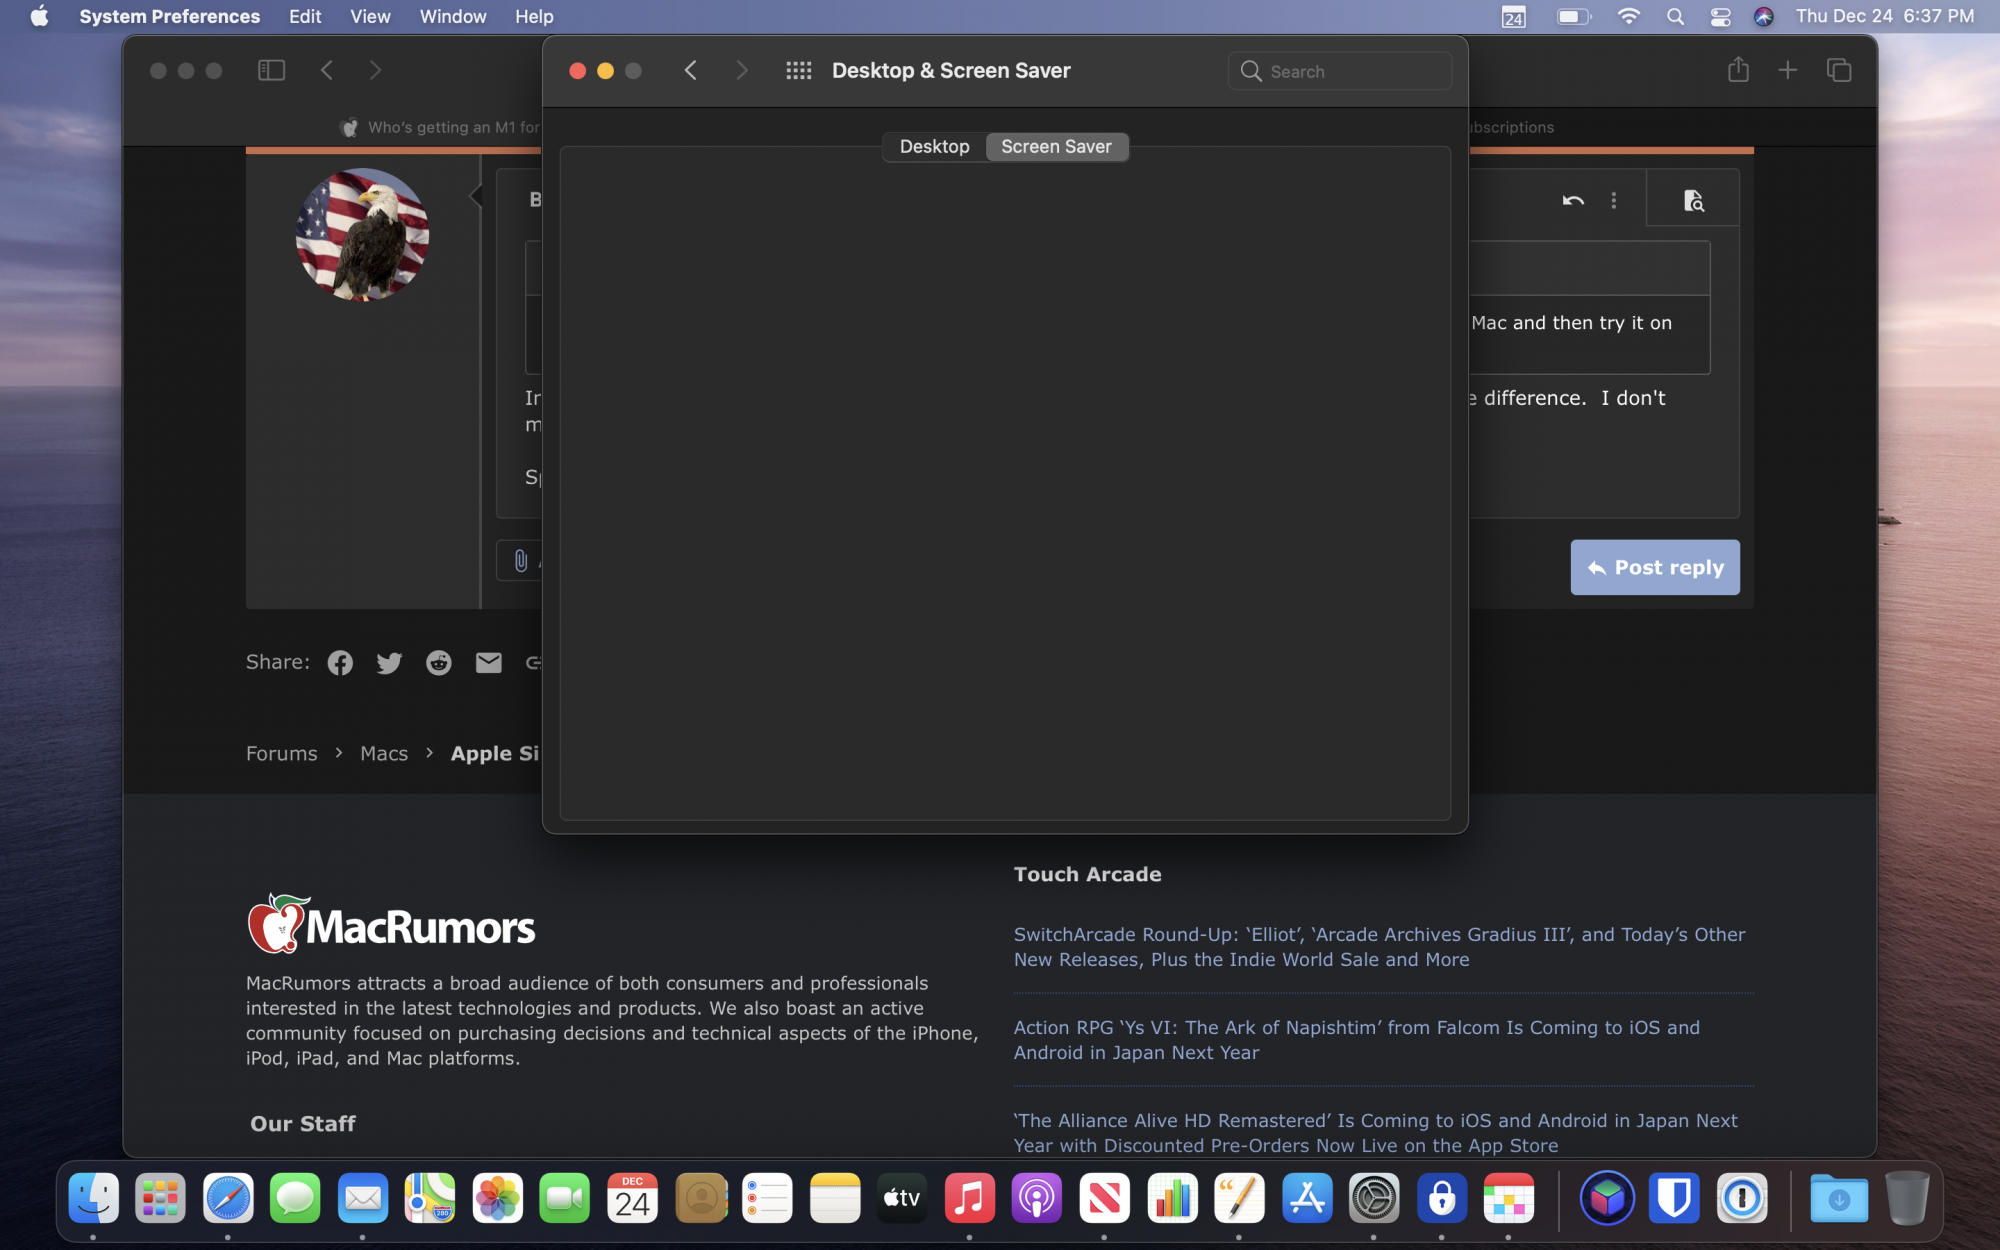Viewport: 2000px width, 1250px height.
Task: Click the eagle avatar image
Action: (362, 234)
